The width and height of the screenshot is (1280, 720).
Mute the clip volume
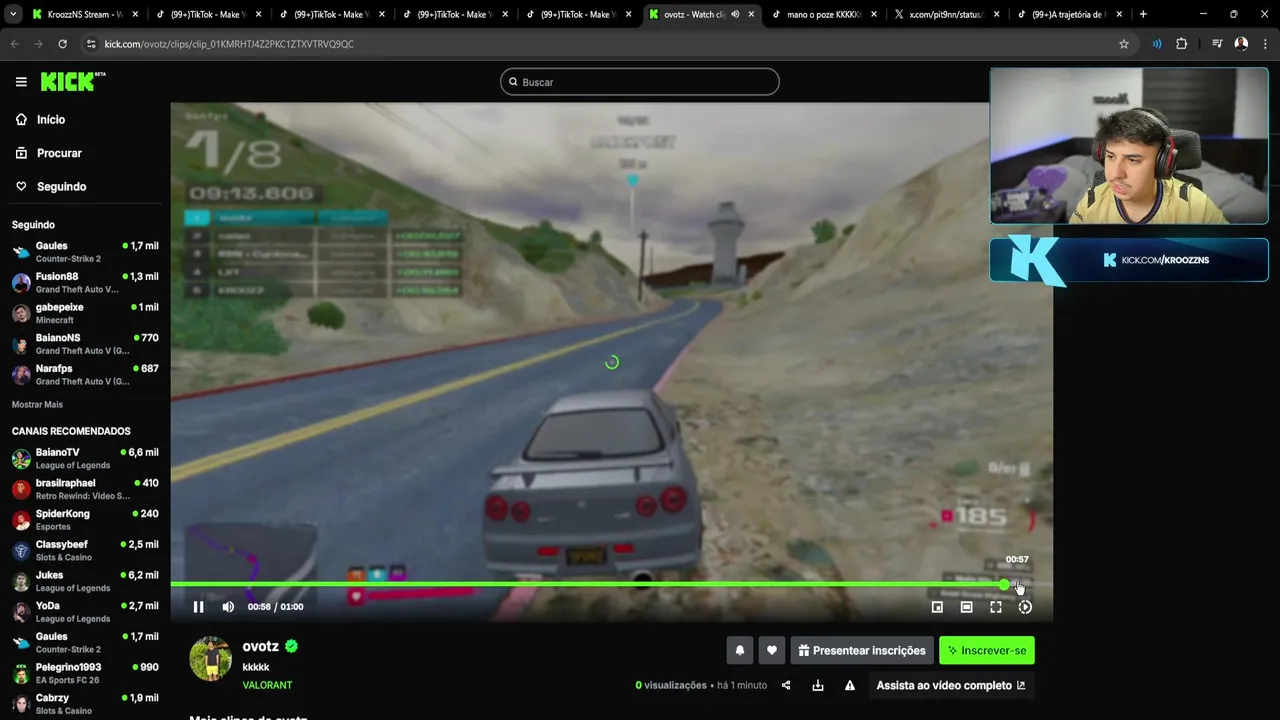(228, 607)
